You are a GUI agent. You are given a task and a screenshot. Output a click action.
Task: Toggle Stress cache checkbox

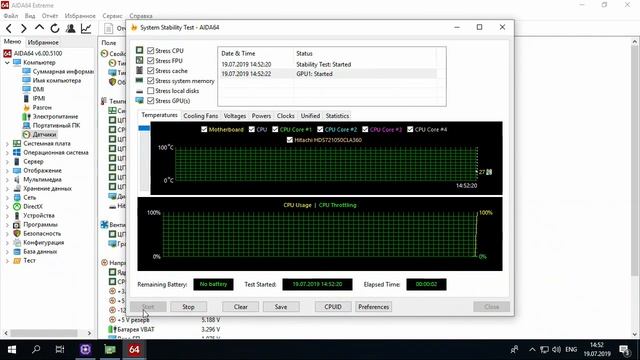(x=151, y=71)
